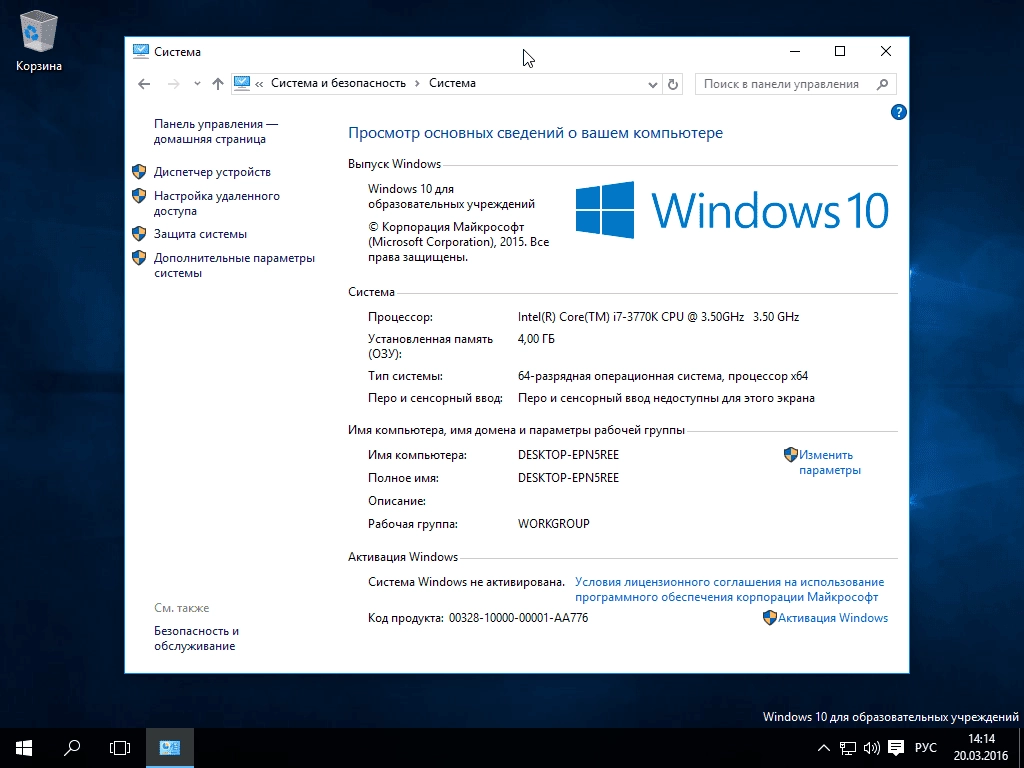Open Защита системы link
The width and height of the screenshot is (1024, 768).
200,234
